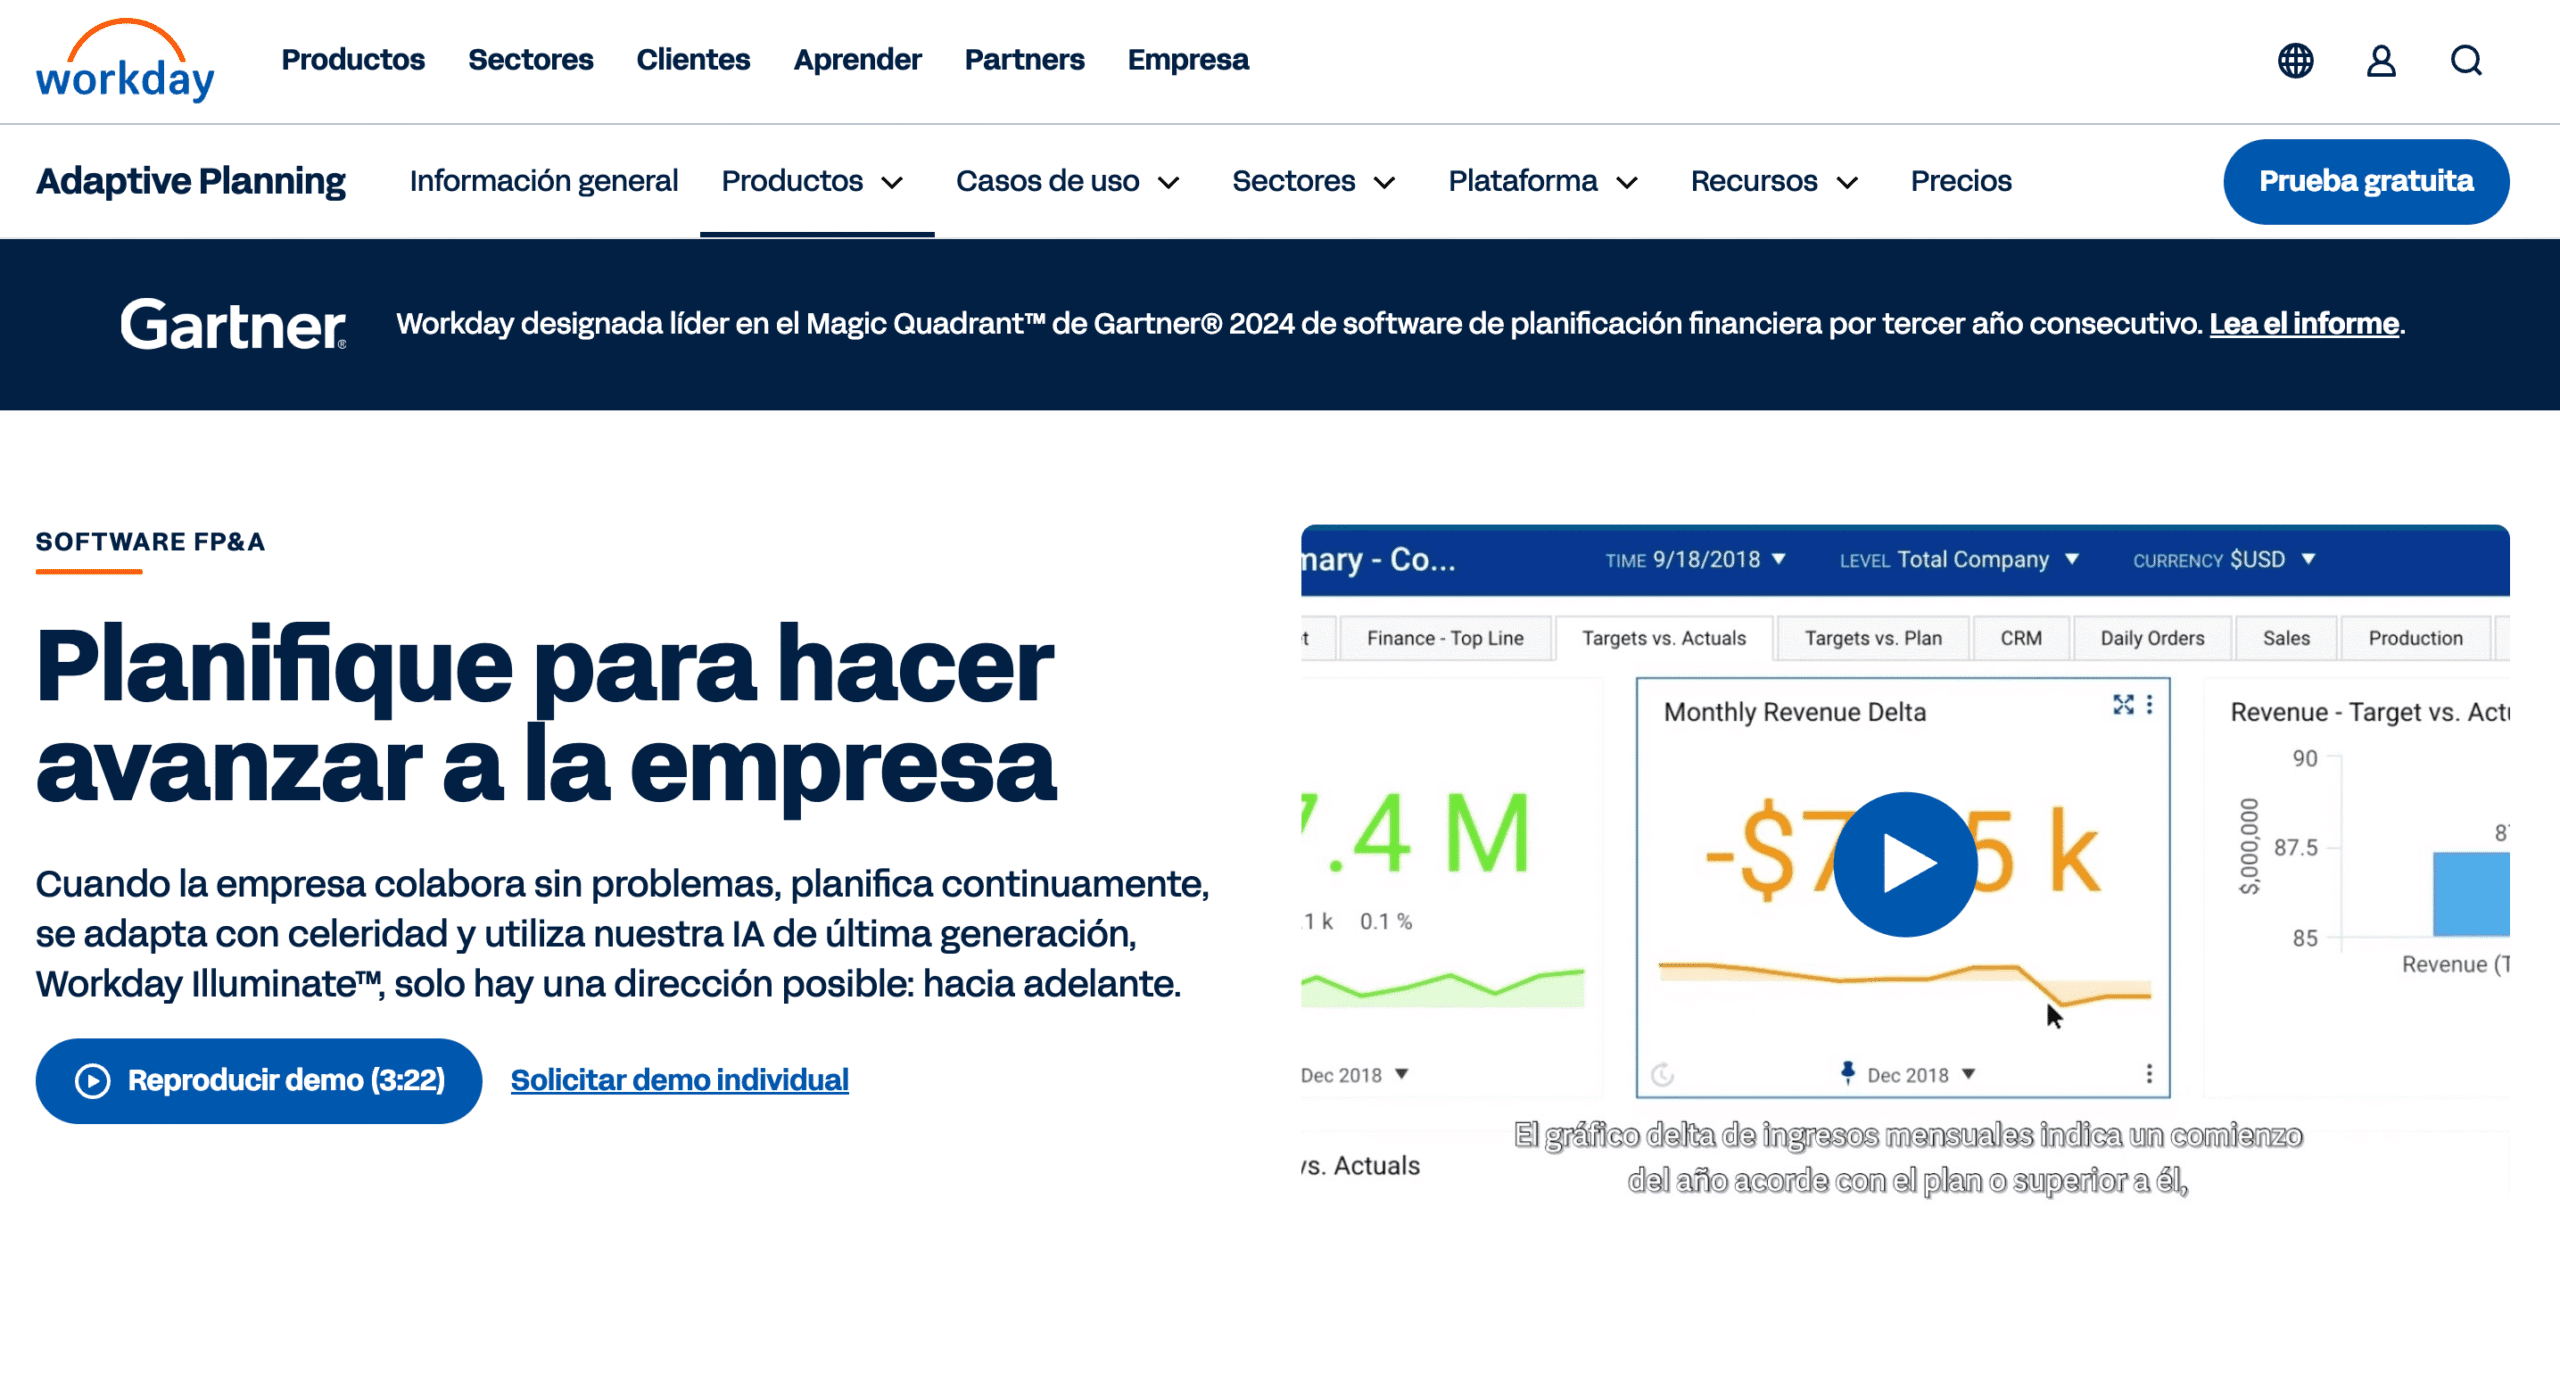This screenshot has width=2560, height=1381.
Task: Open Aprender in top navigation
Action: pyautogui.click(x=857, y=60)
